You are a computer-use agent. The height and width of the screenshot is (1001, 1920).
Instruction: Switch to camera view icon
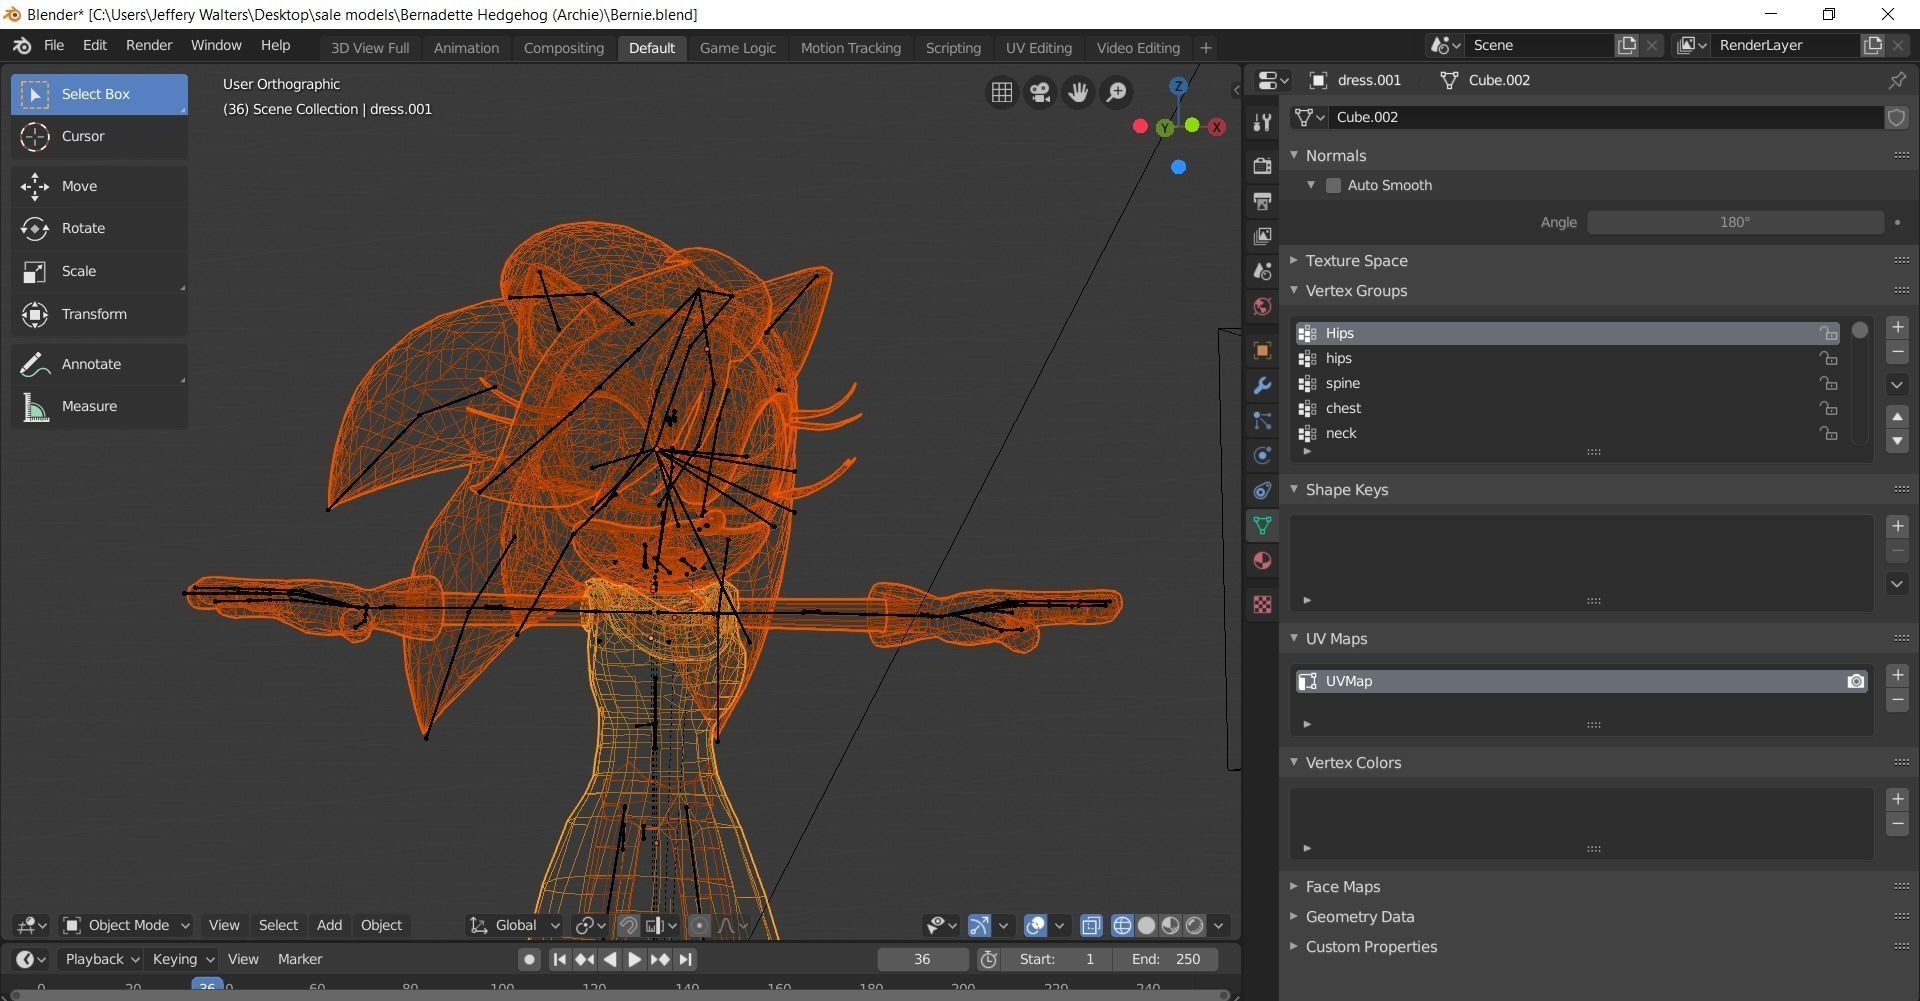click(x=1040, y=92)
